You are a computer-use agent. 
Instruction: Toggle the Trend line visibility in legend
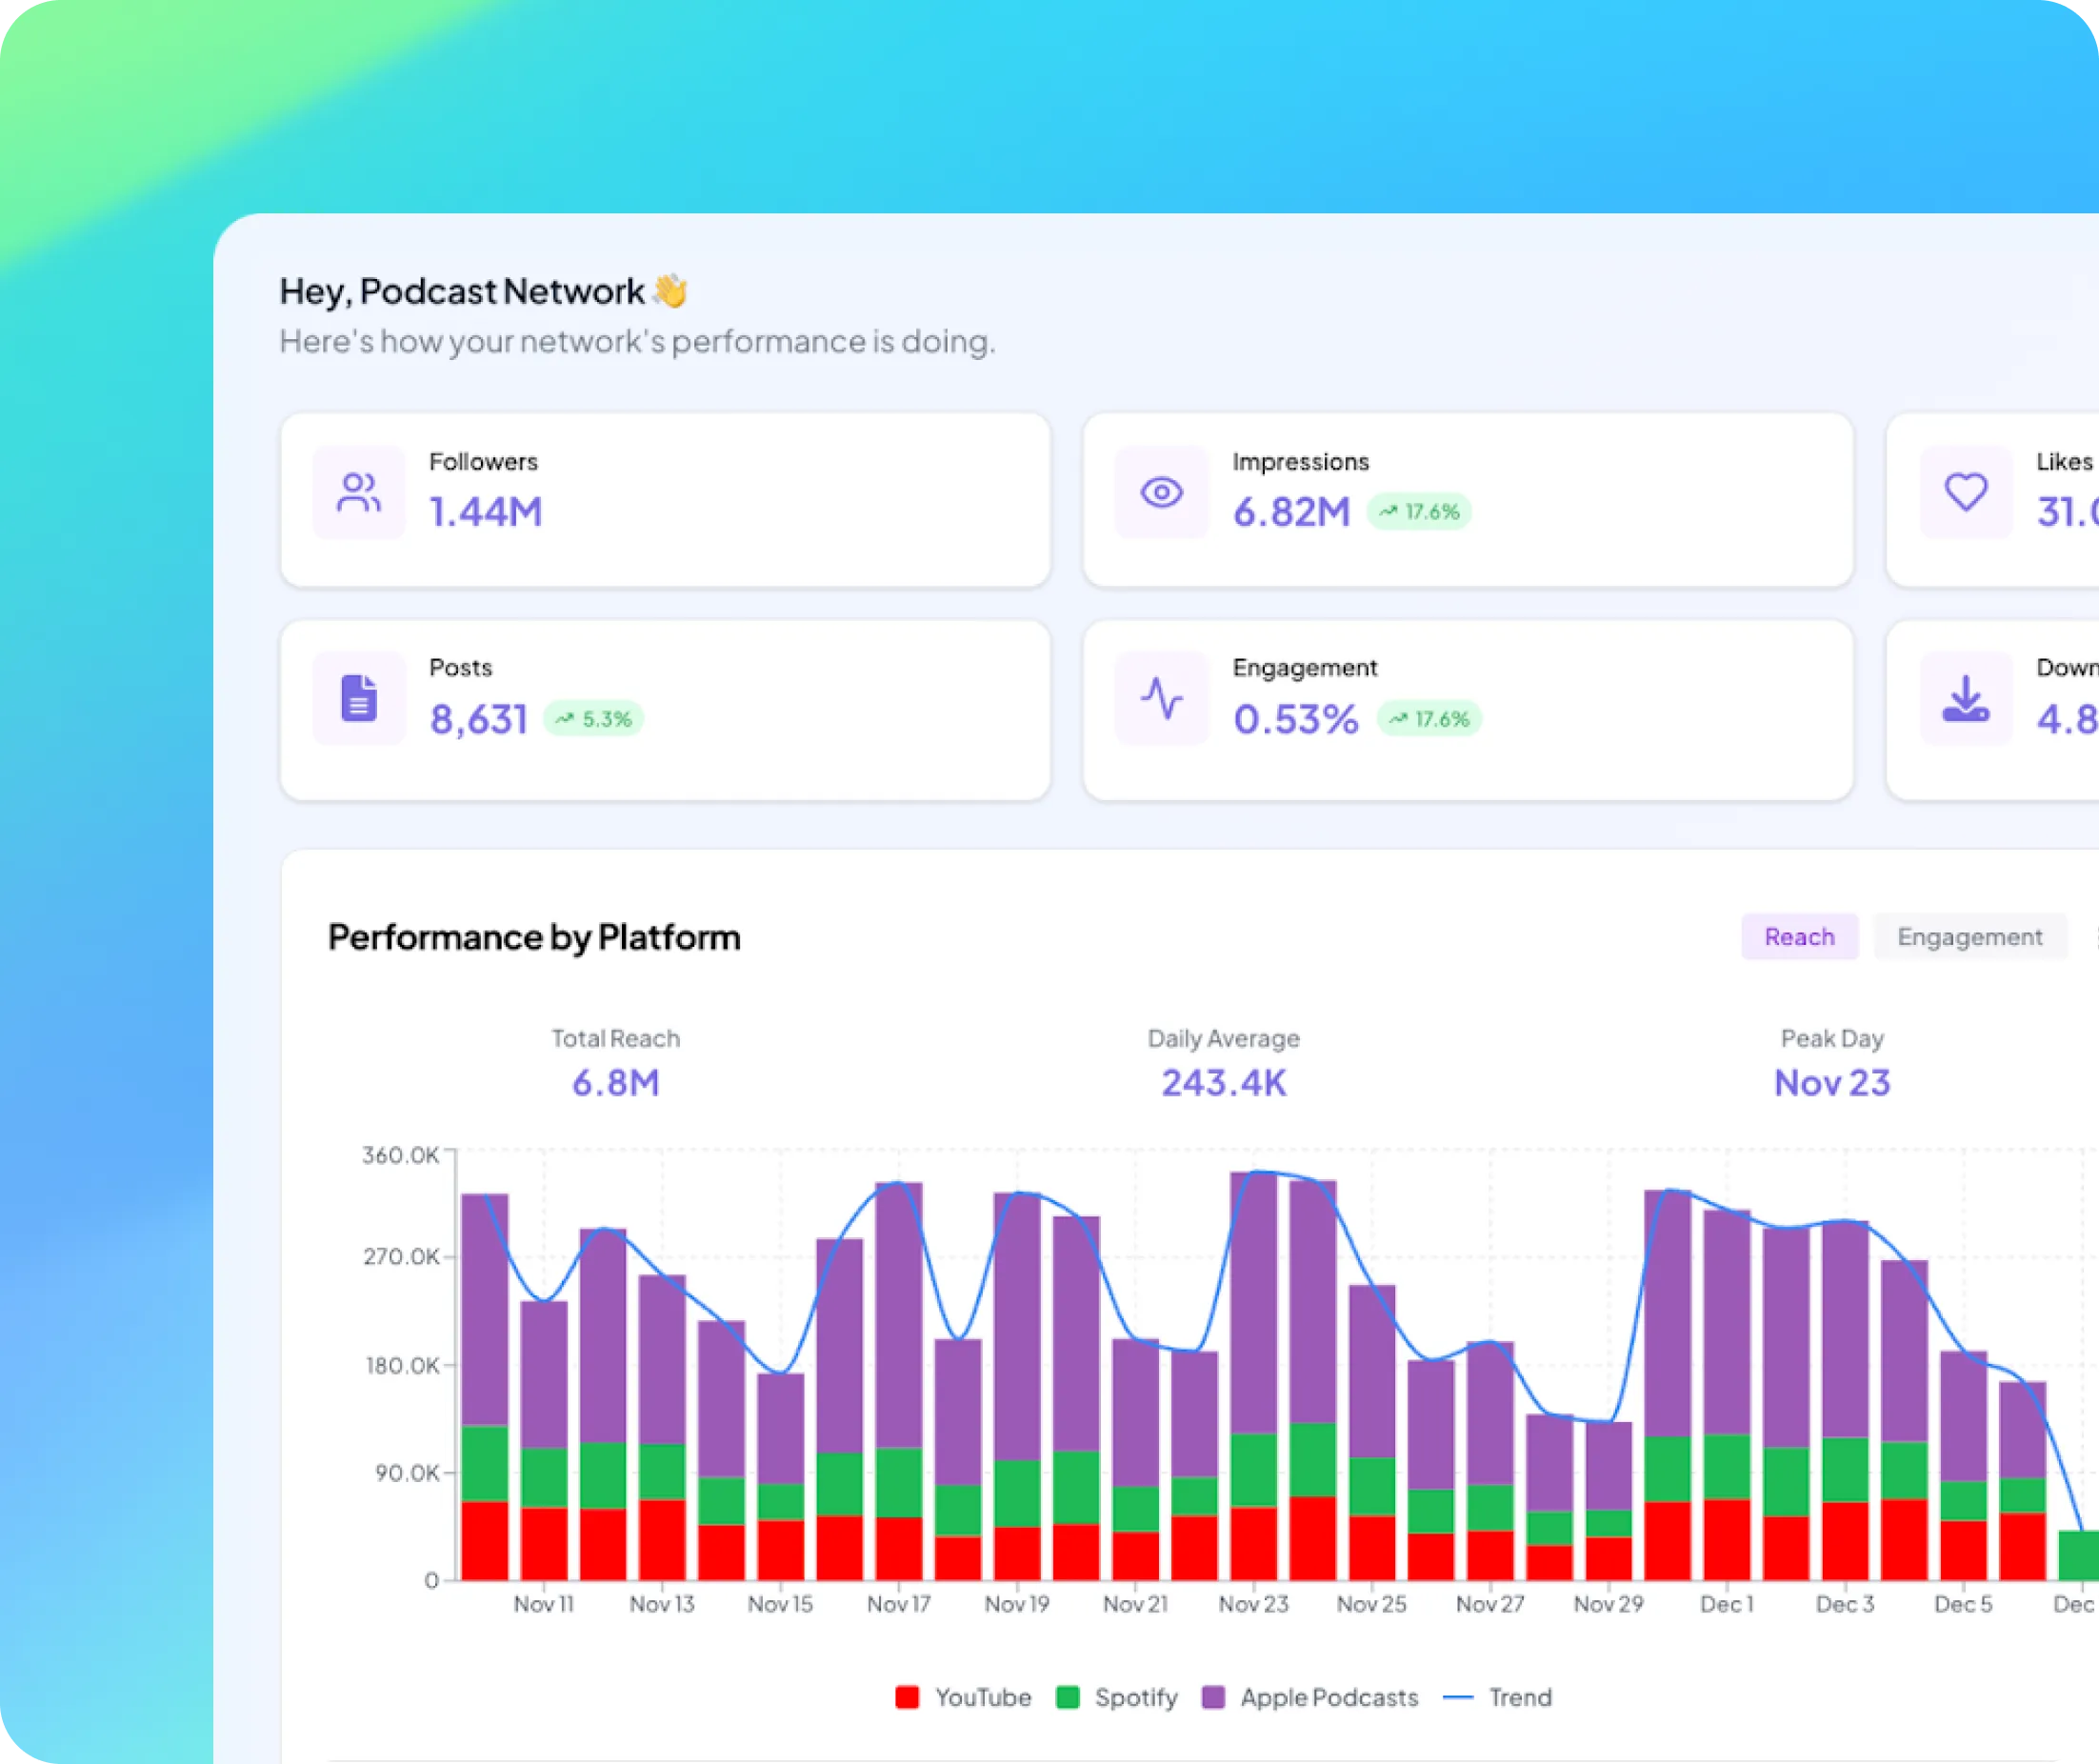coord(1497,1697)
